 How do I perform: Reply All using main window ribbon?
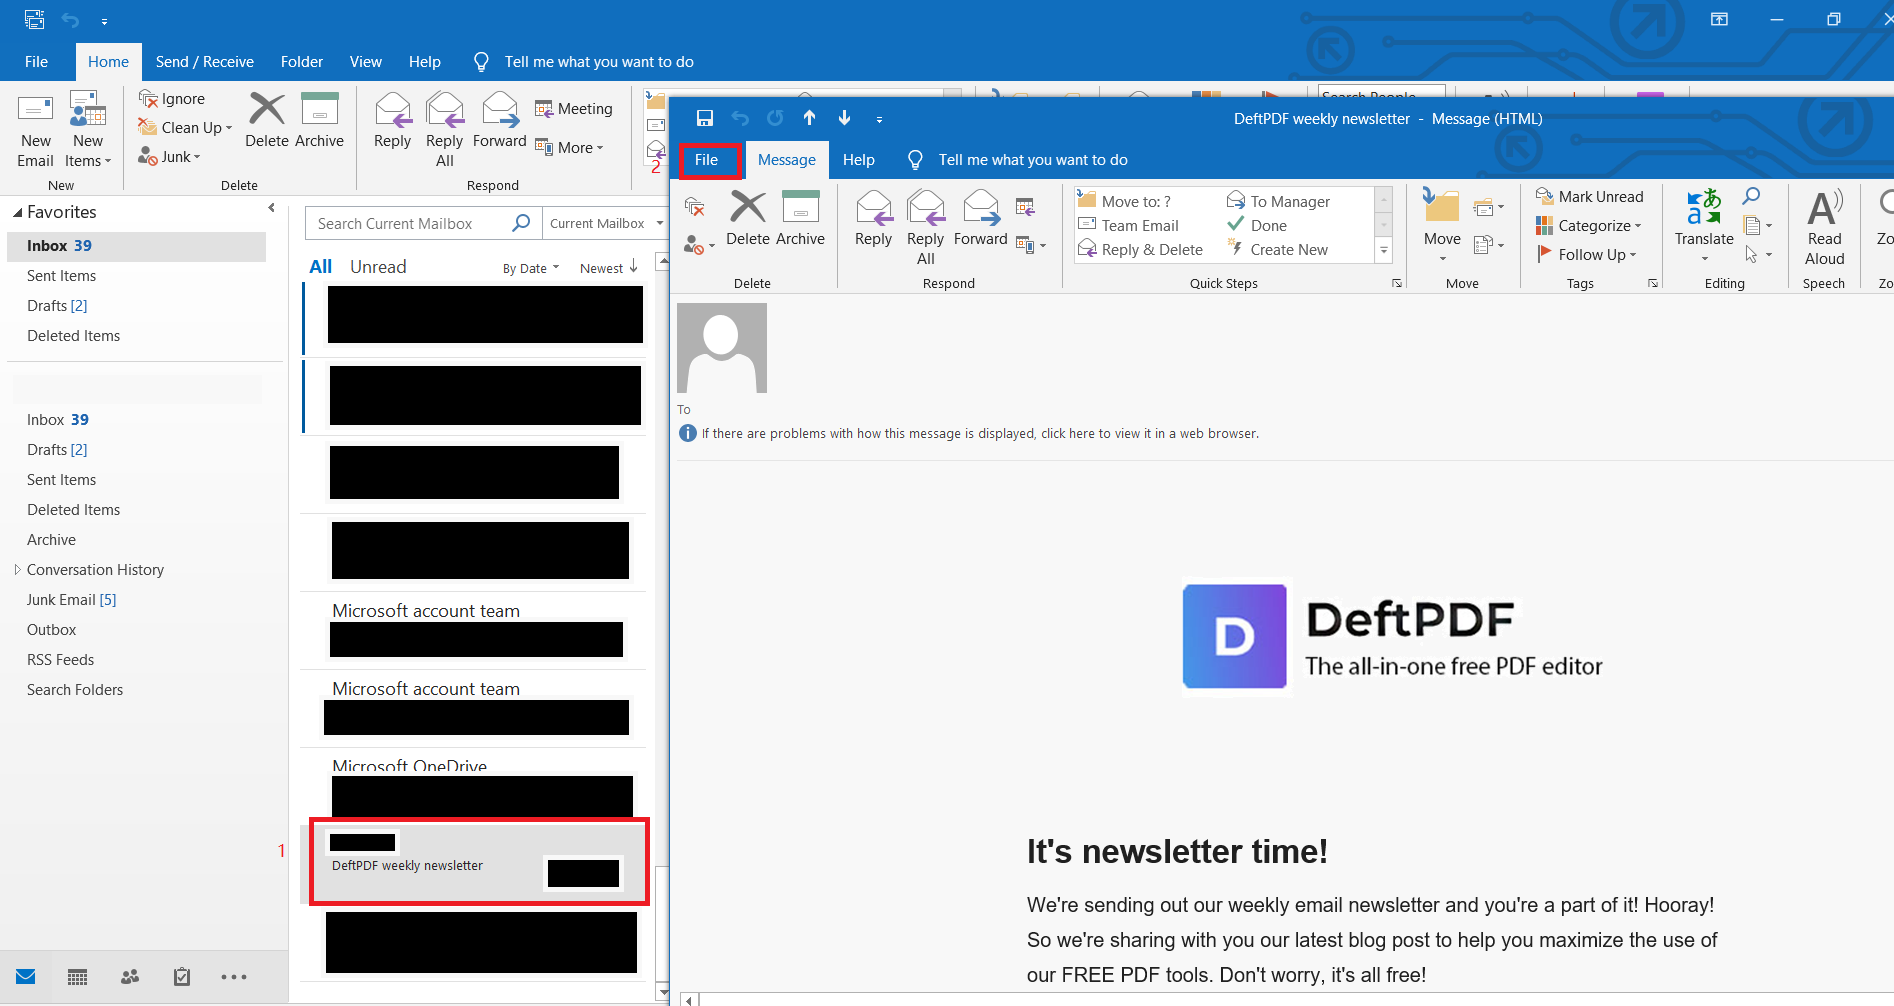coord(445,130)
